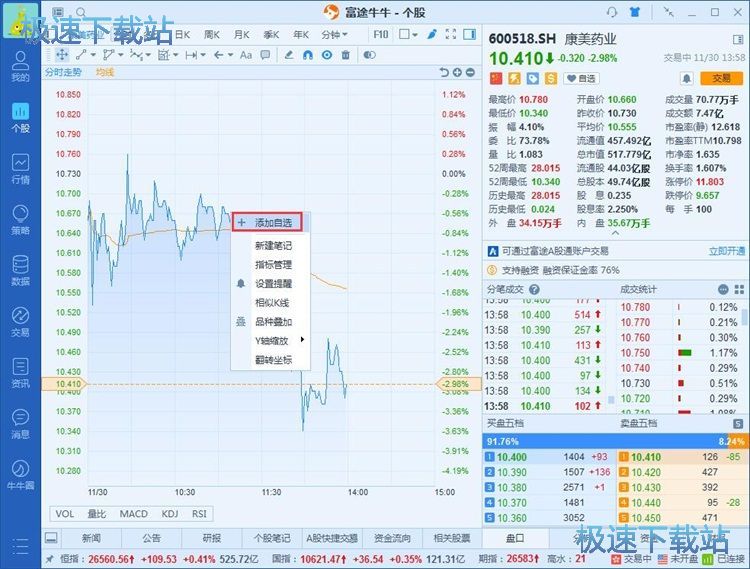The height and width of the screenshot is (569, 750).
Task: Click the shirt skin icon in title bar
Action: [635, 12]
